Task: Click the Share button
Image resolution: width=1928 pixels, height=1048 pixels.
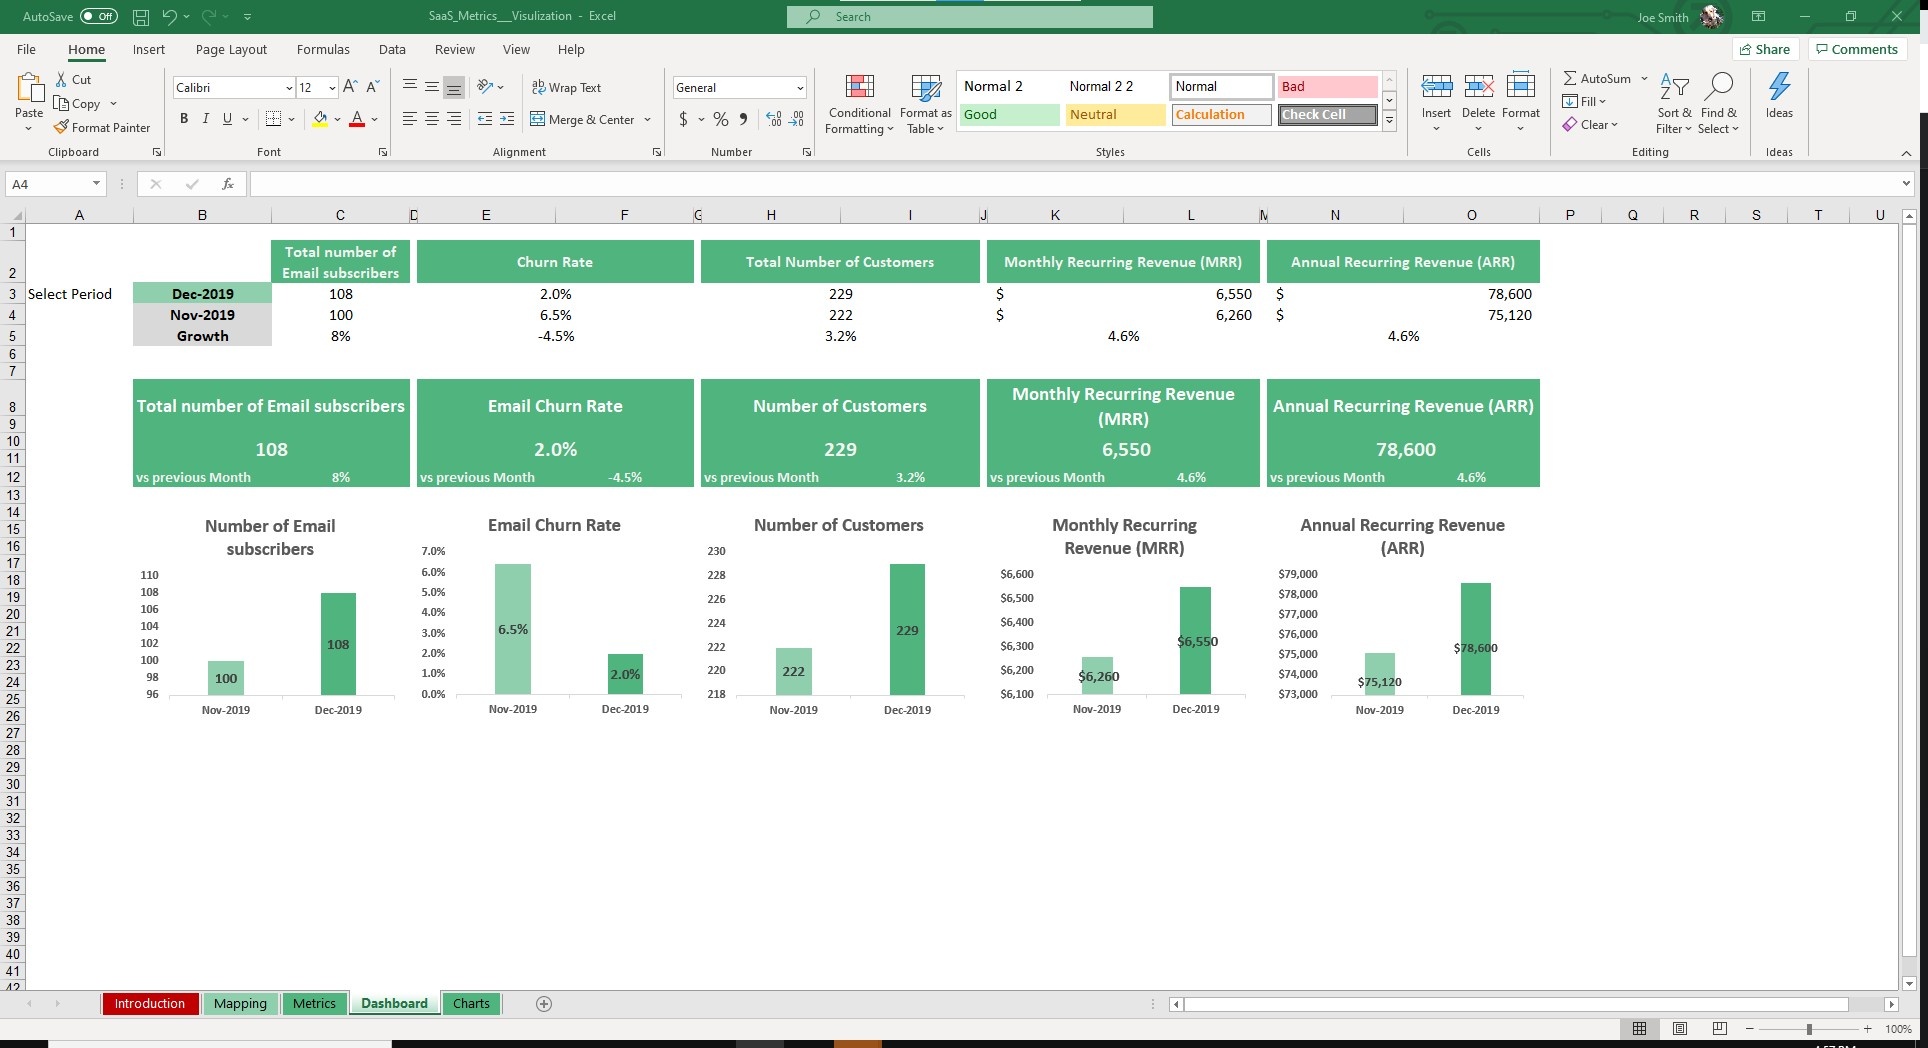Action: [x=1765, y=49]
